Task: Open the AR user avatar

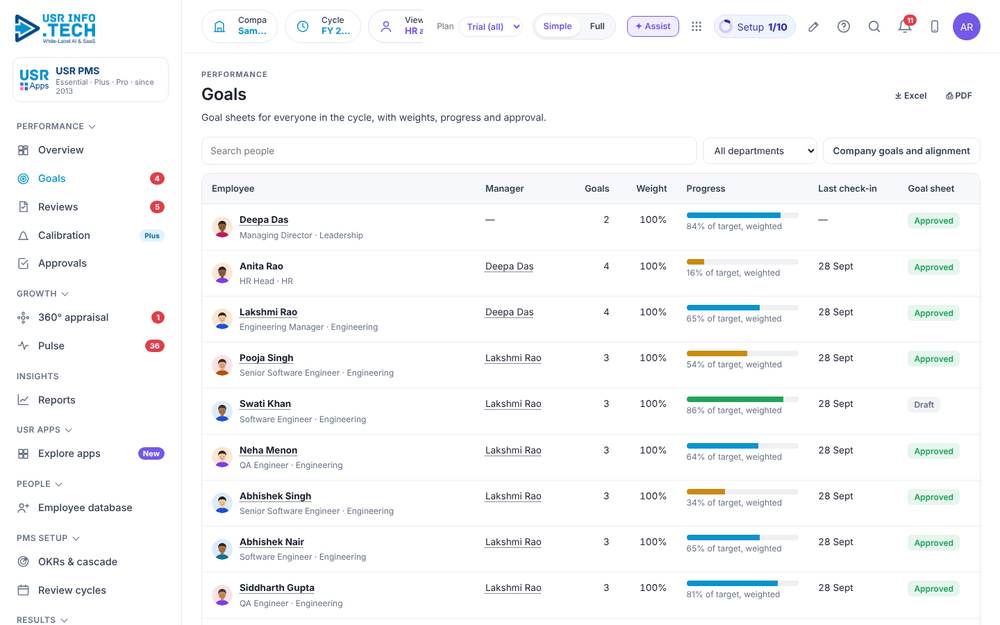Action: point(966,26)
